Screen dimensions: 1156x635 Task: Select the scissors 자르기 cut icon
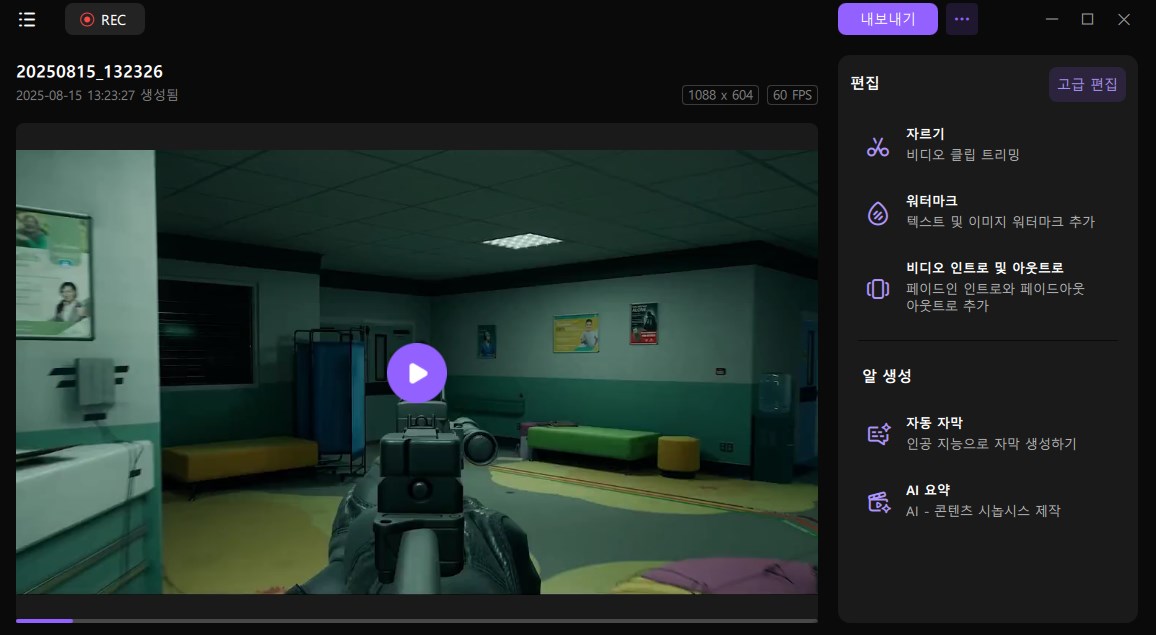pyautogui.click(x=878, y=147)
